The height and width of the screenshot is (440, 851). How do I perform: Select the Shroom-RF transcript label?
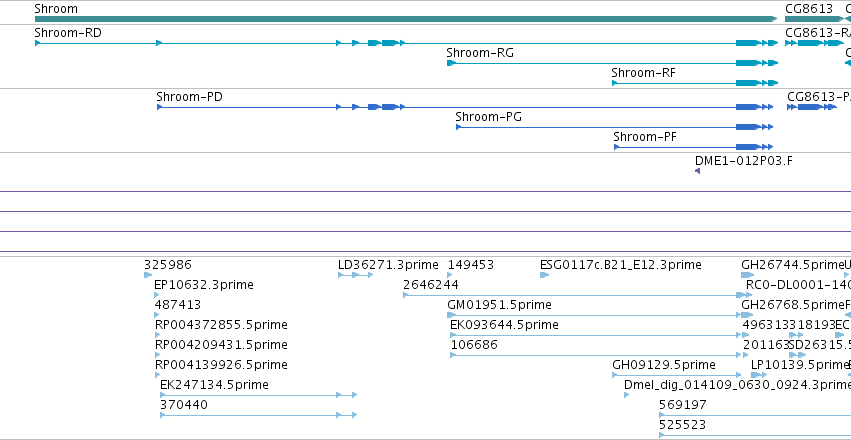coord(644,73)
